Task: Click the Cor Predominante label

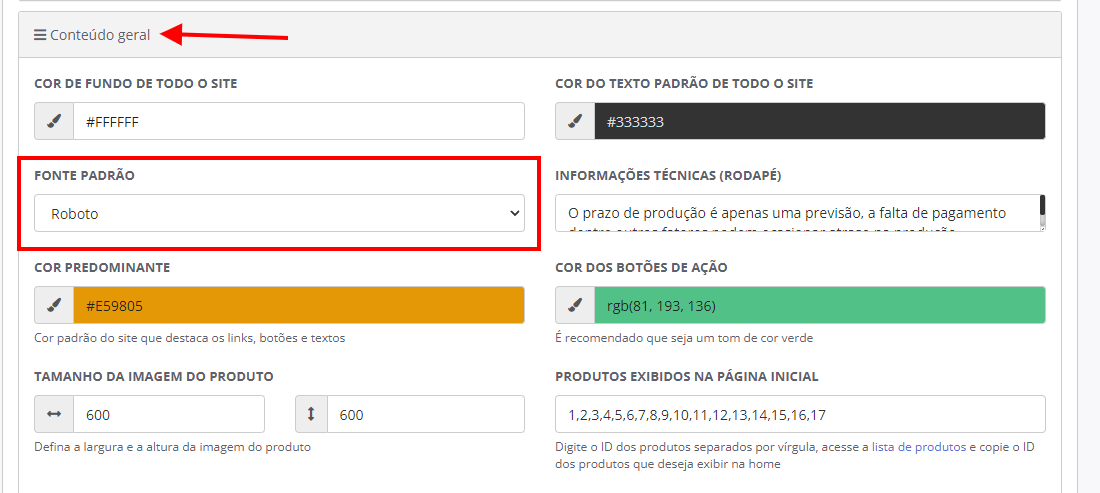Action: point(102,267)
